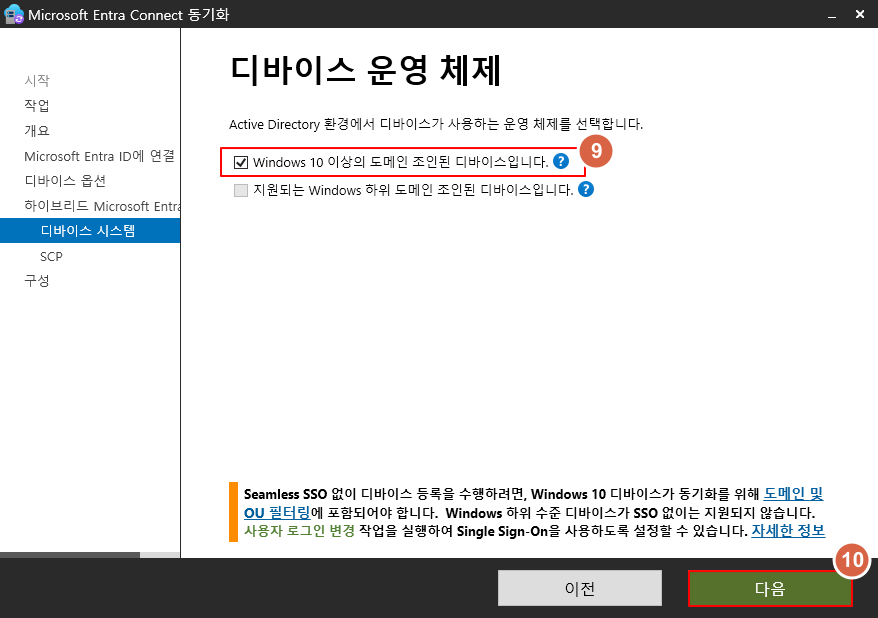Open help icon for Windows 하위 option
This screenshot has height=618, width=878.
586,189
